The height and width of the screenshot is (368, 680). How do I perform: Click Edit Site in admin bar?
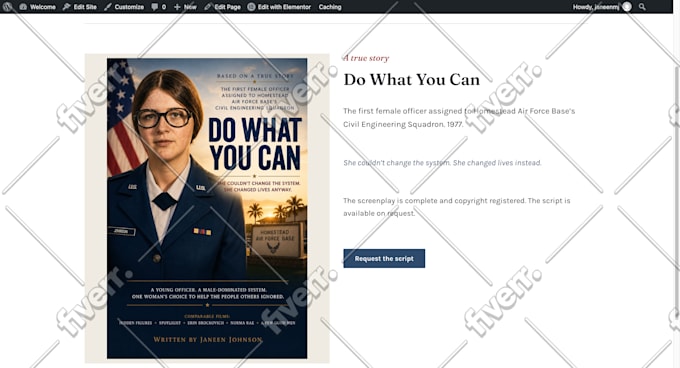coord(80,7)
